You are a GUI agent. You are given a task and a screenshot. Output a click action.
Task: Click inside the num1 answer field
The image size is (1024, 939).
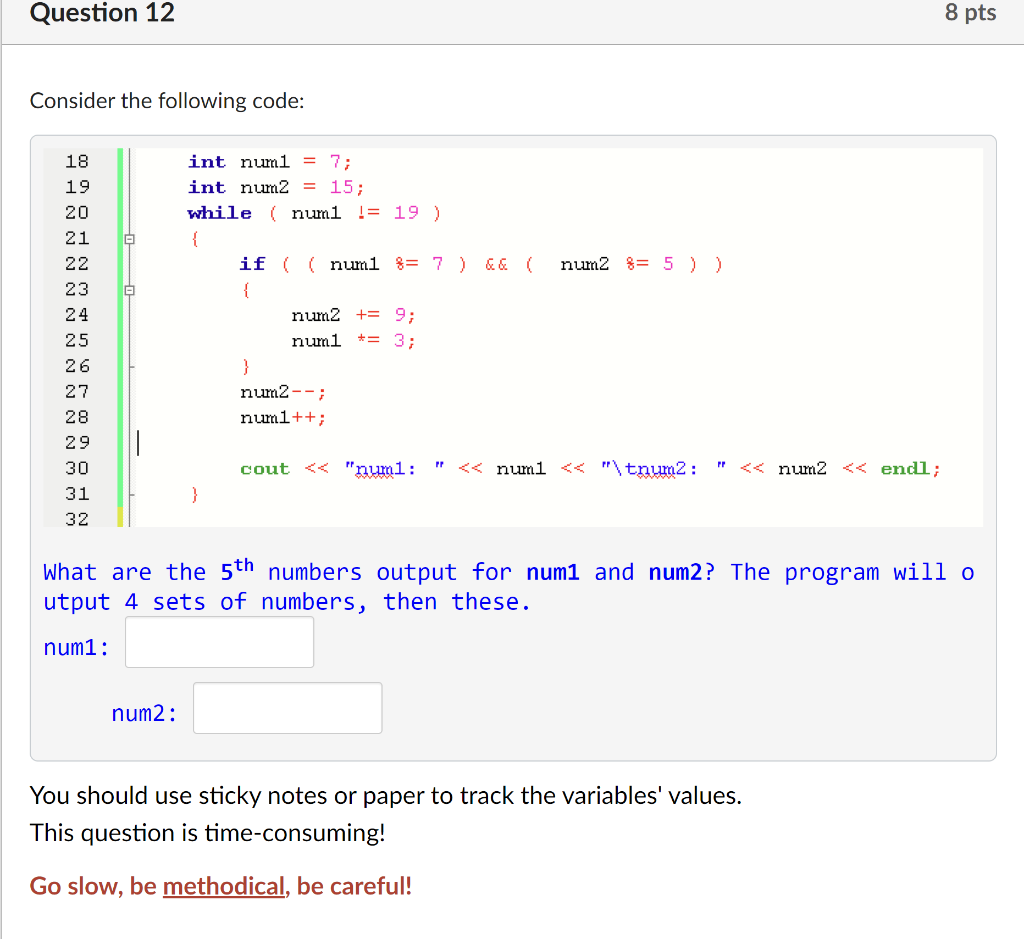[218, 643]
